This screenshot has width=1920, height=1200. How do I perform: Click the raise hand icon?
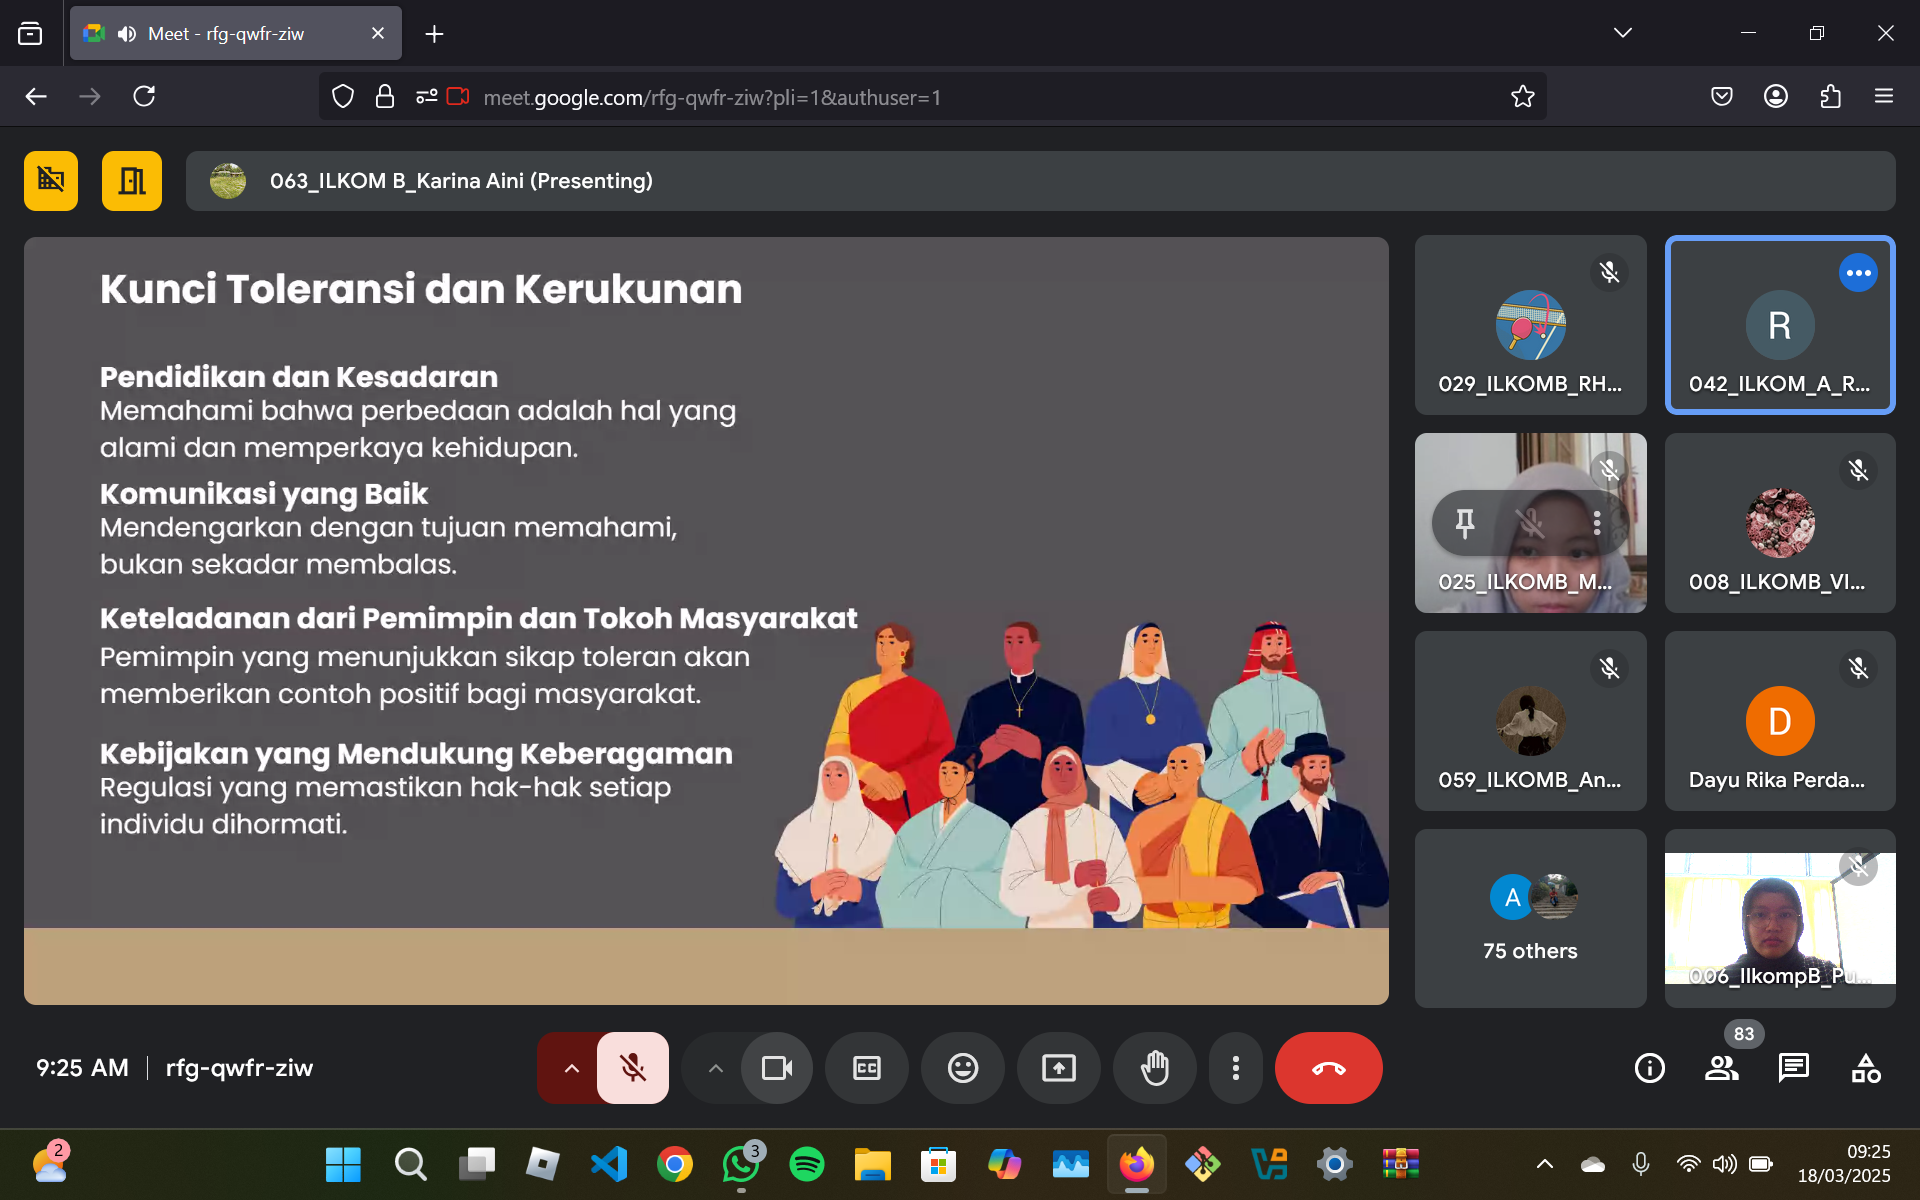pyautogui.click(x=1154, y=1068)
